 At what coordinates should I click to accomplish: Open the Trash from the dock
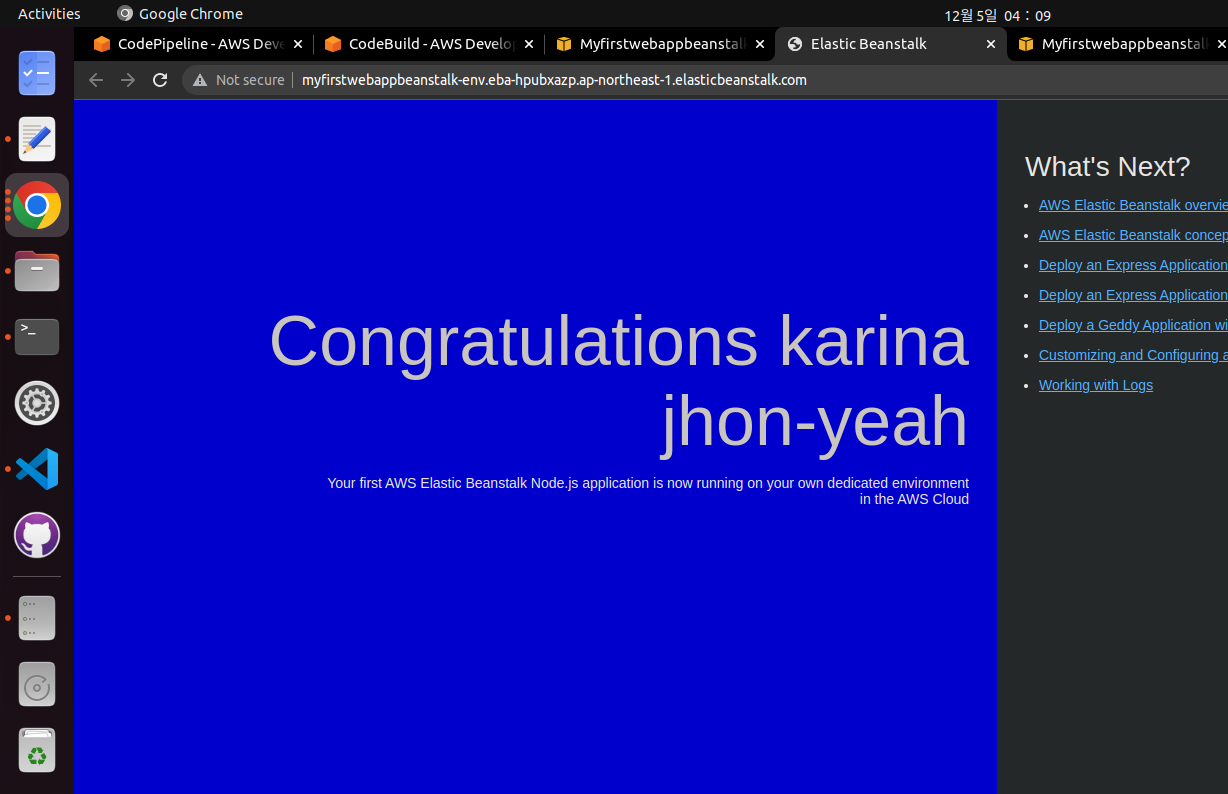click(37, 750)
